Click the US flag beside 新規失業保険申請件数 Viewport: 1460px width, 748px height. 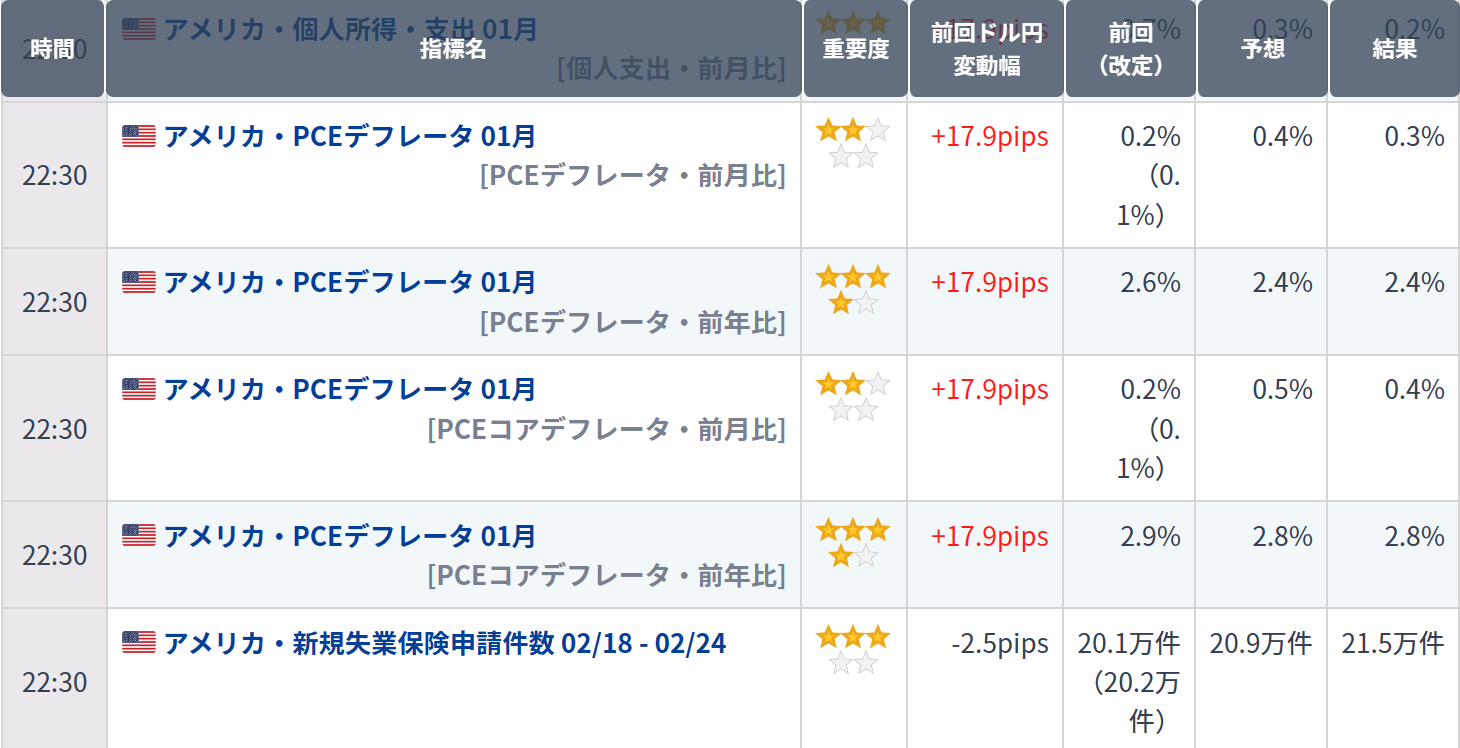click(x=139, y=642)
